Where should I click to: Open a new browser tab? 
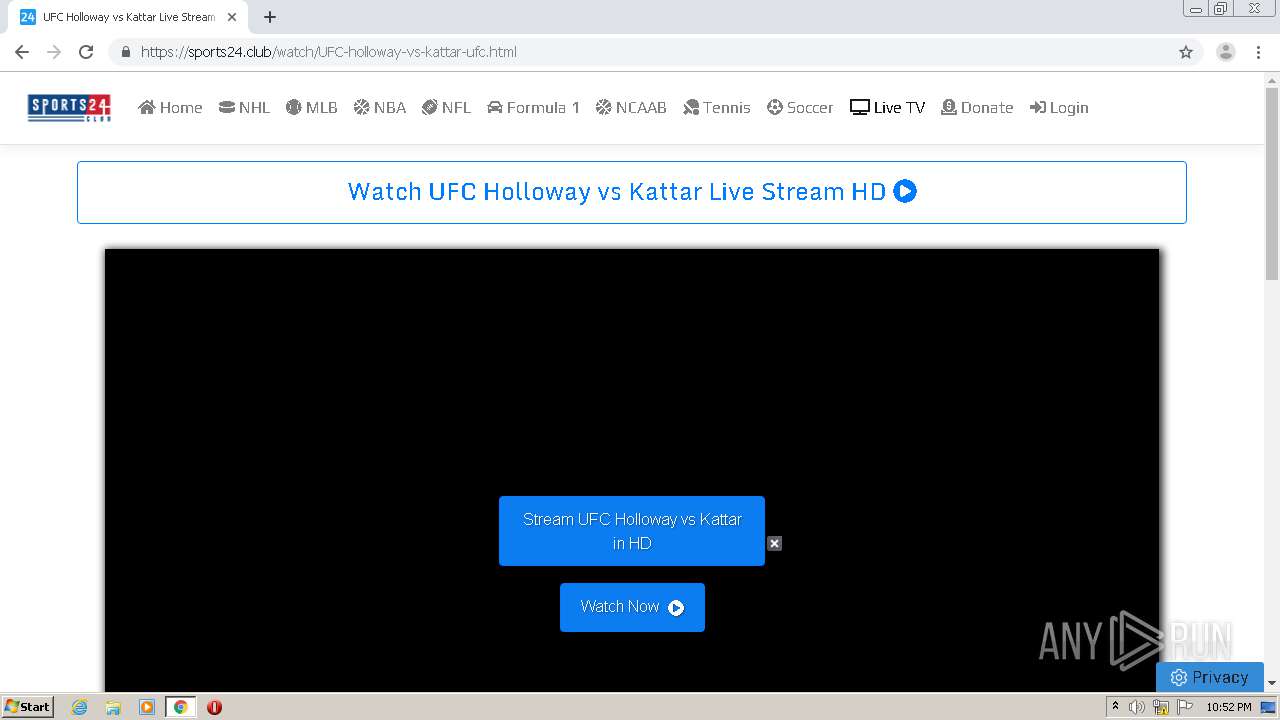coord(270,17)
